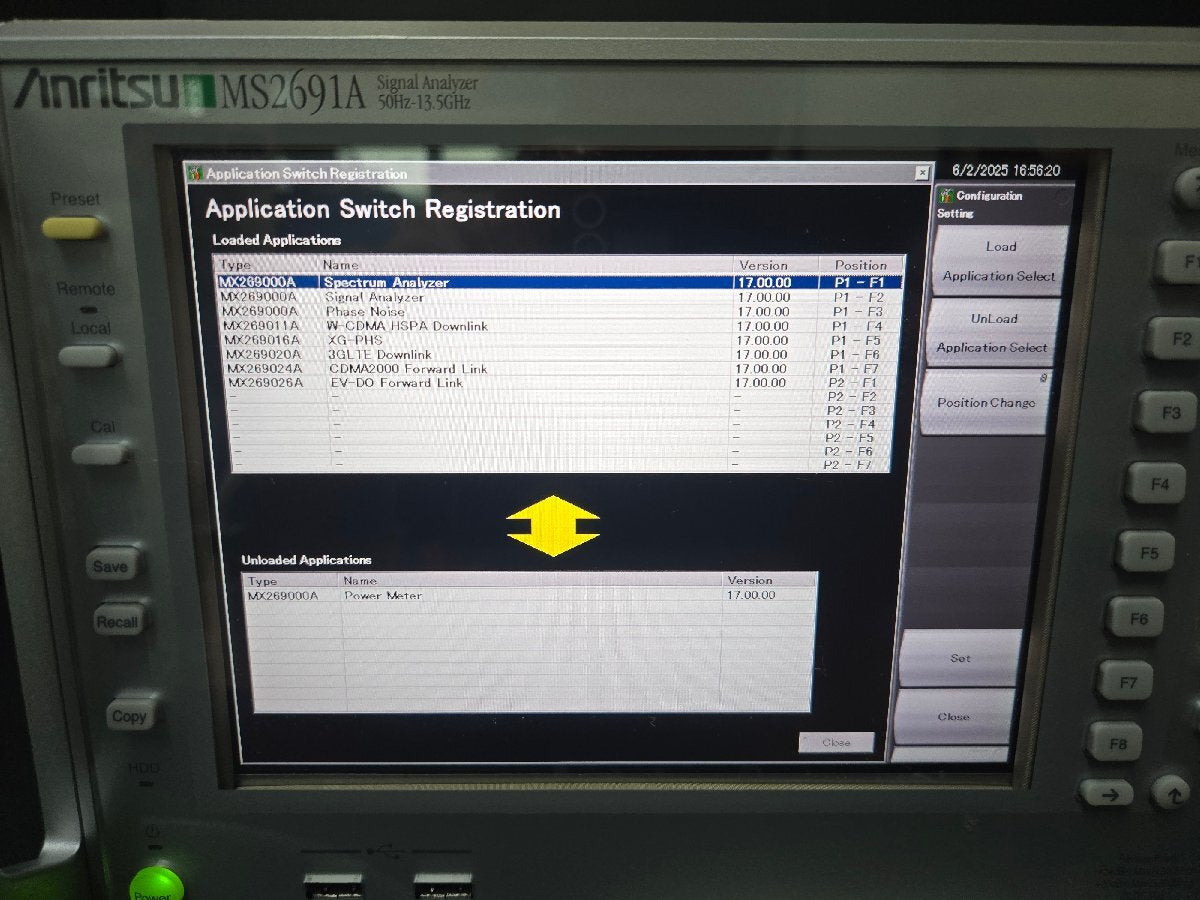Select the Signal Analyzer row
This screenshot has height=900, width=1200.
560,297
